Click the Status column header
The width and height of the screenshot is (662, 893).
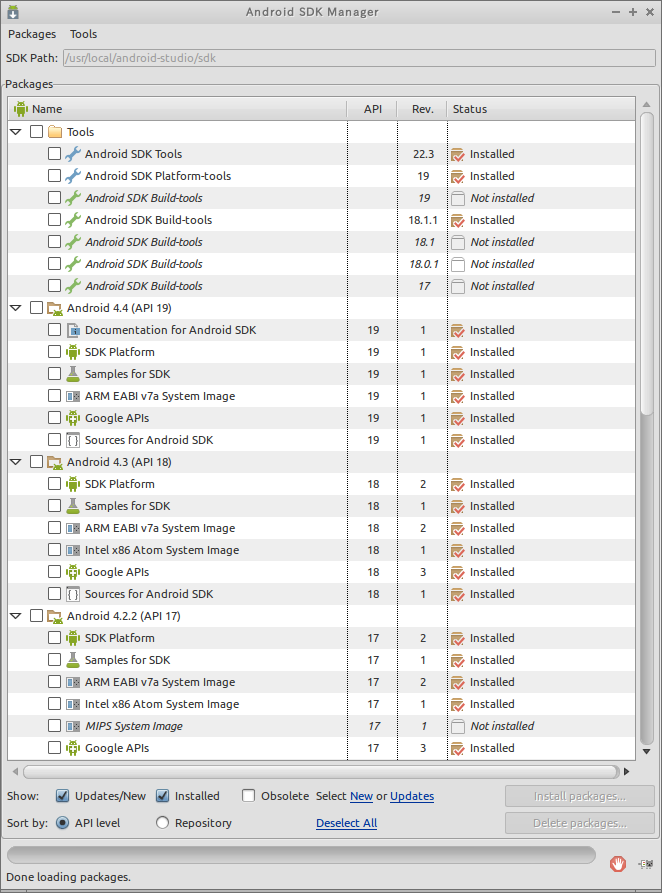point(541,109)
